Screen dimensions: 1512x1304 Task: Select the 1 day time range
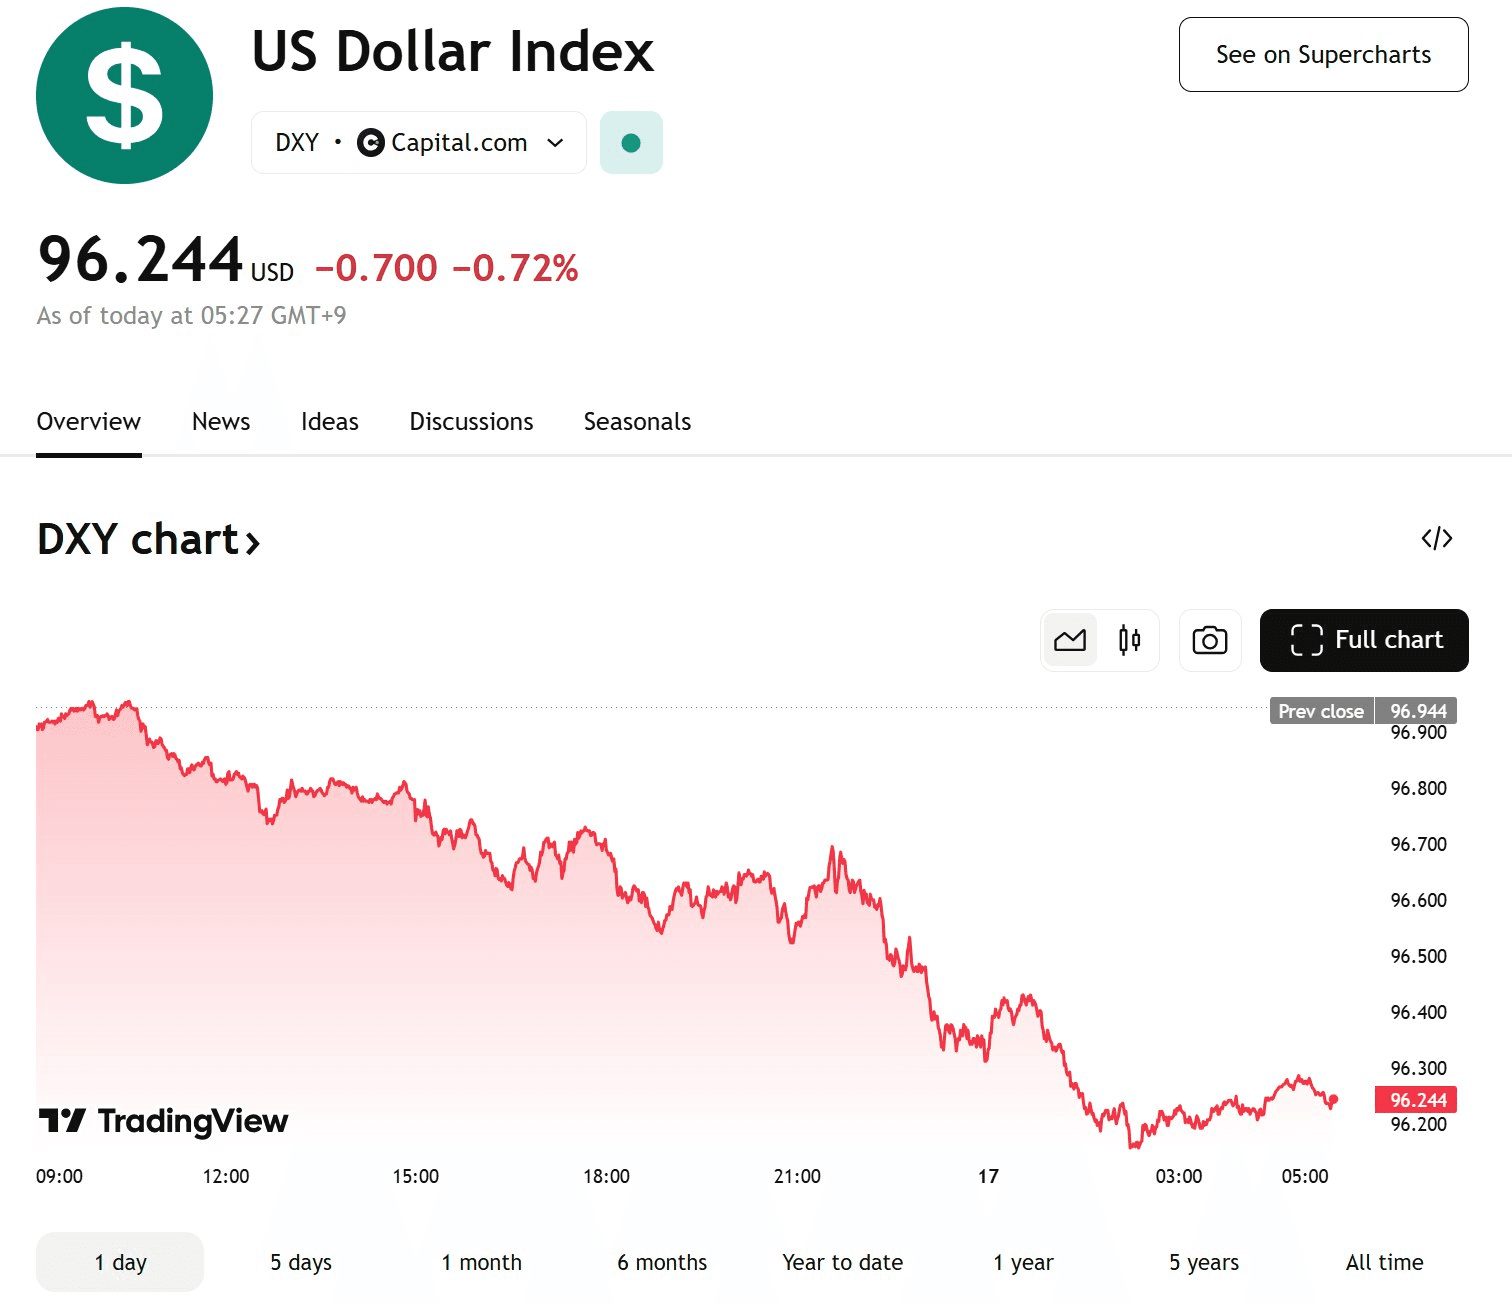click(120, 1262)
